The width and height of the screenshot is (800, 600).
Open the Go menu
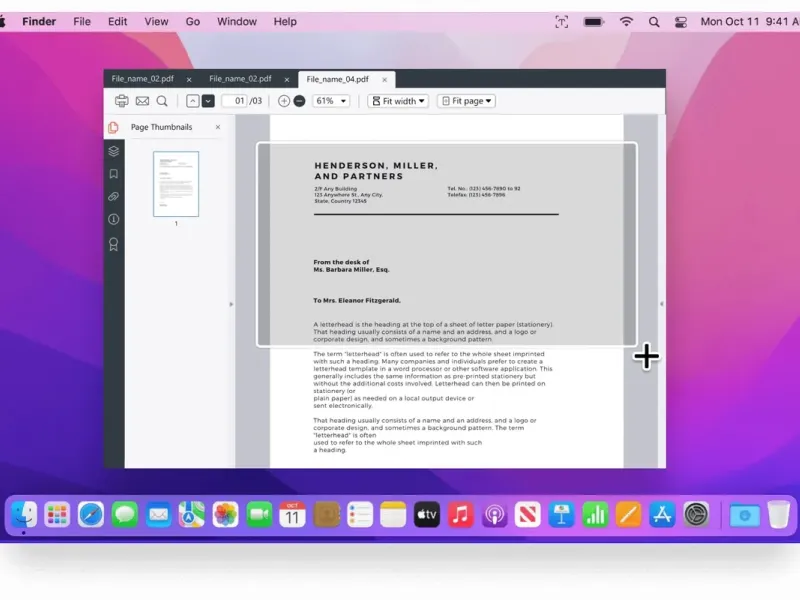[193, 21]
